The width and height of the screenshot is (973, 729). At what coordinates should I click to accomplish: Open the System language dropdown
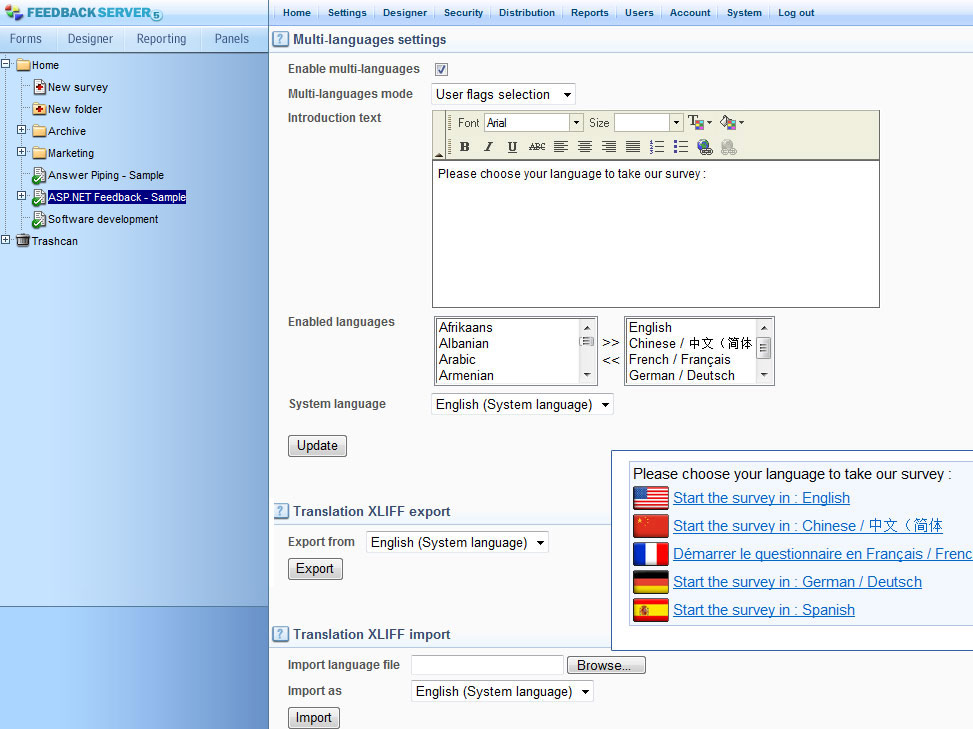522,405
